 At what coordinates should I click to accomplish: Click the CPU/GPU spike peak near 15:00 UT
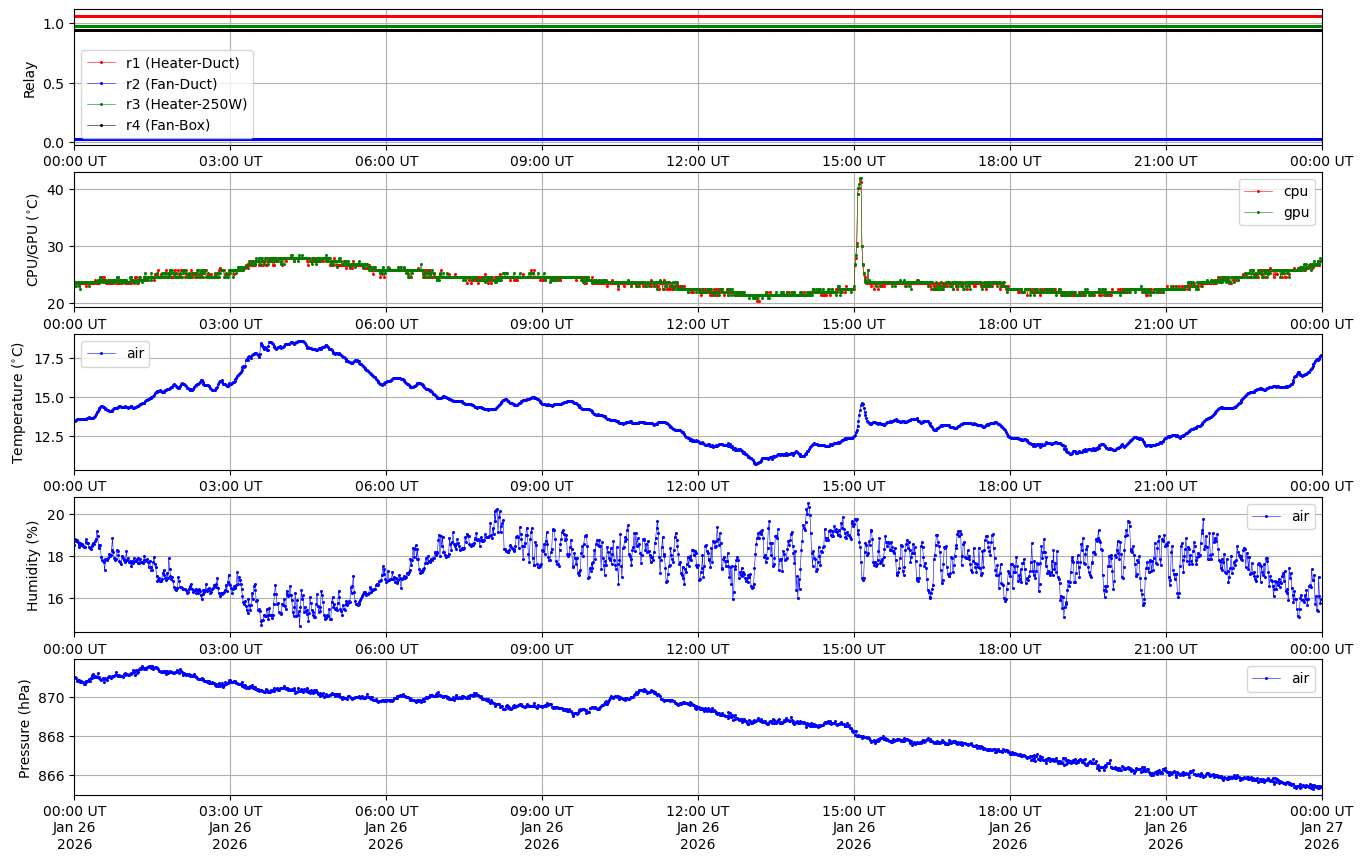[860, 180]
